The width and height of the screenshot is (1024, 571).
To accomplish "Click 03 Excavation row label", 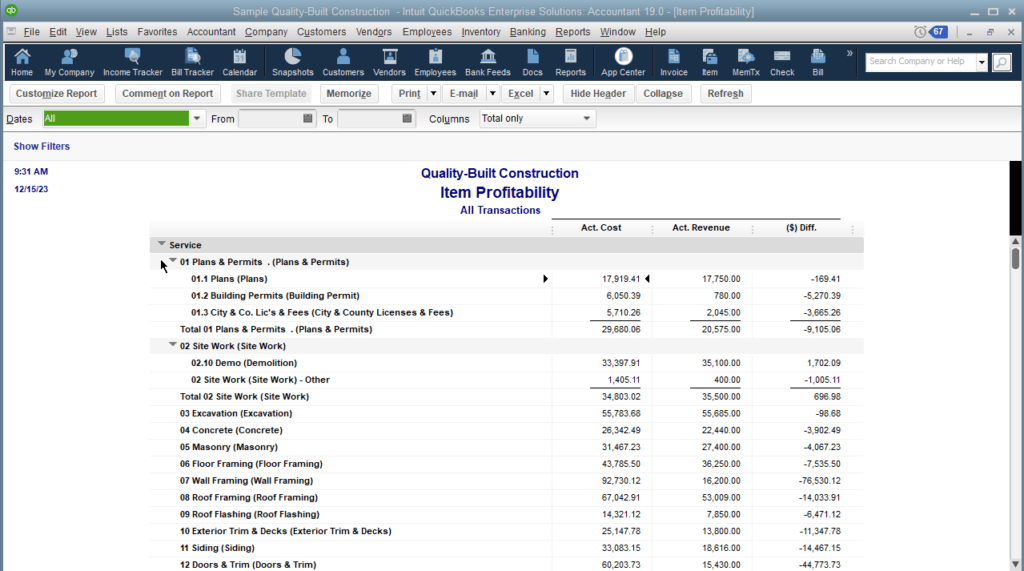I will point(236,413).
